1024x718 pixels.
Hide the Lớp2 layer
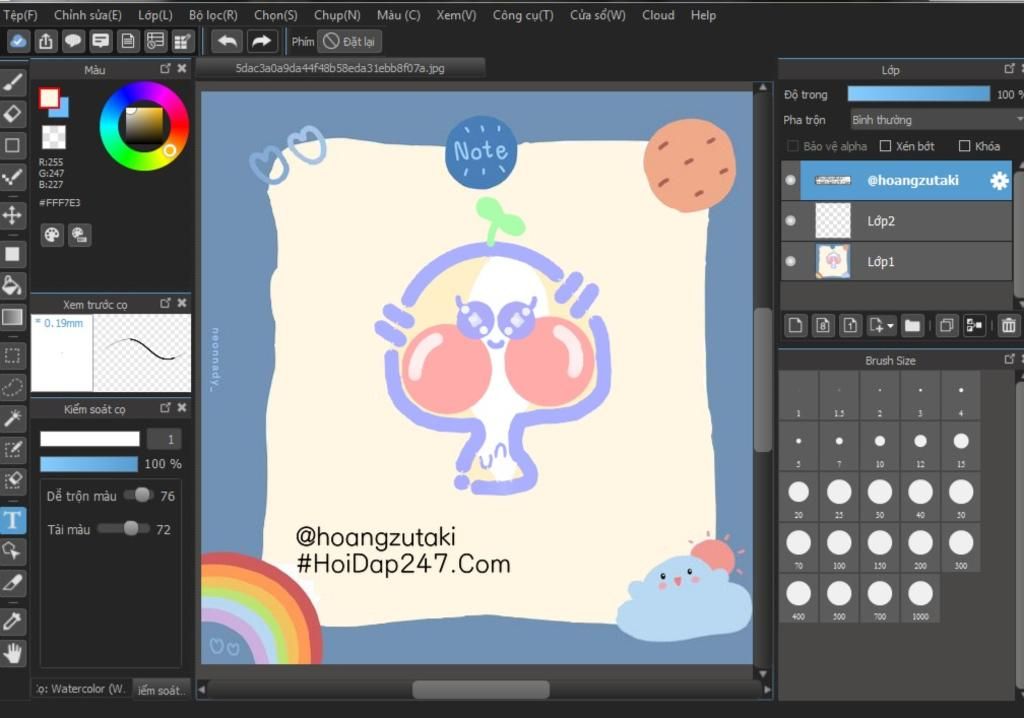(x=790, y=221)
